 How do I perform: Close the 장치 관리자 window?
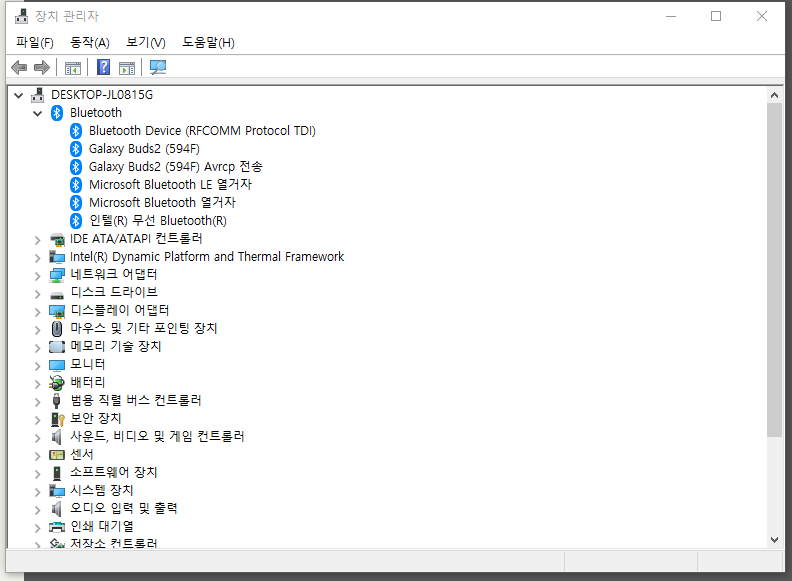pyautogui.click(x=762, y=17)
